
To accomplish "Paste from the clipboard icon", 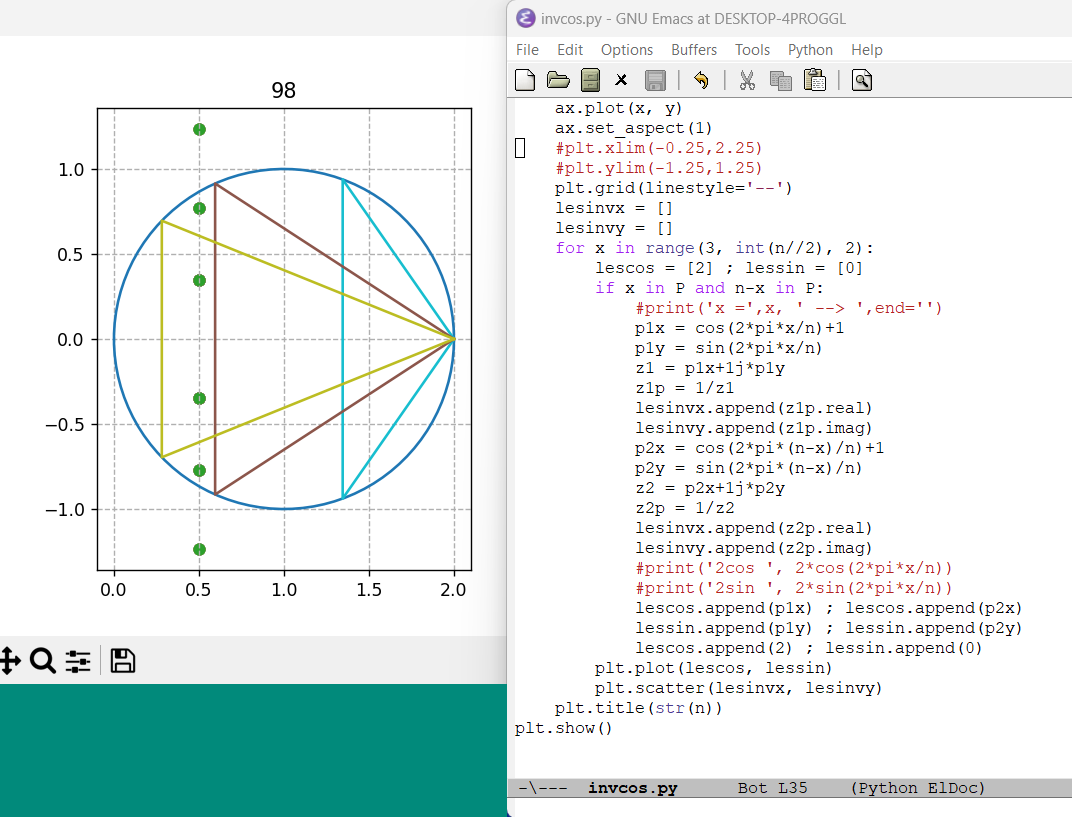I will [x=814, y=80].
